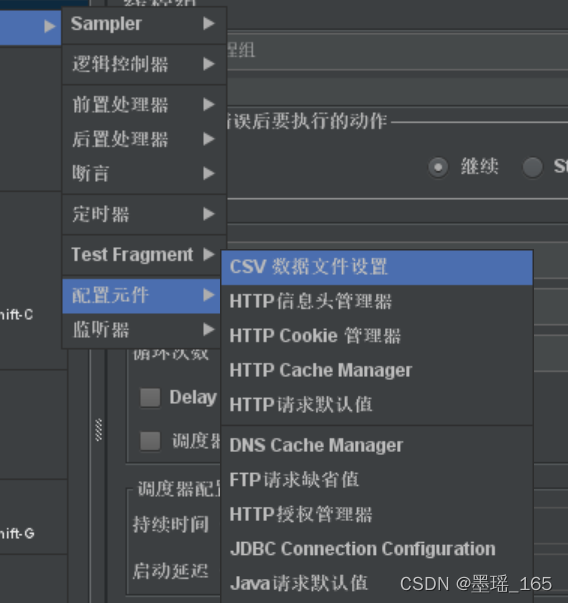Select CSV 数据文件设置 menu entry
This screenshot has height=603, width=568.
pyautogui.click(x=377, y=267)
